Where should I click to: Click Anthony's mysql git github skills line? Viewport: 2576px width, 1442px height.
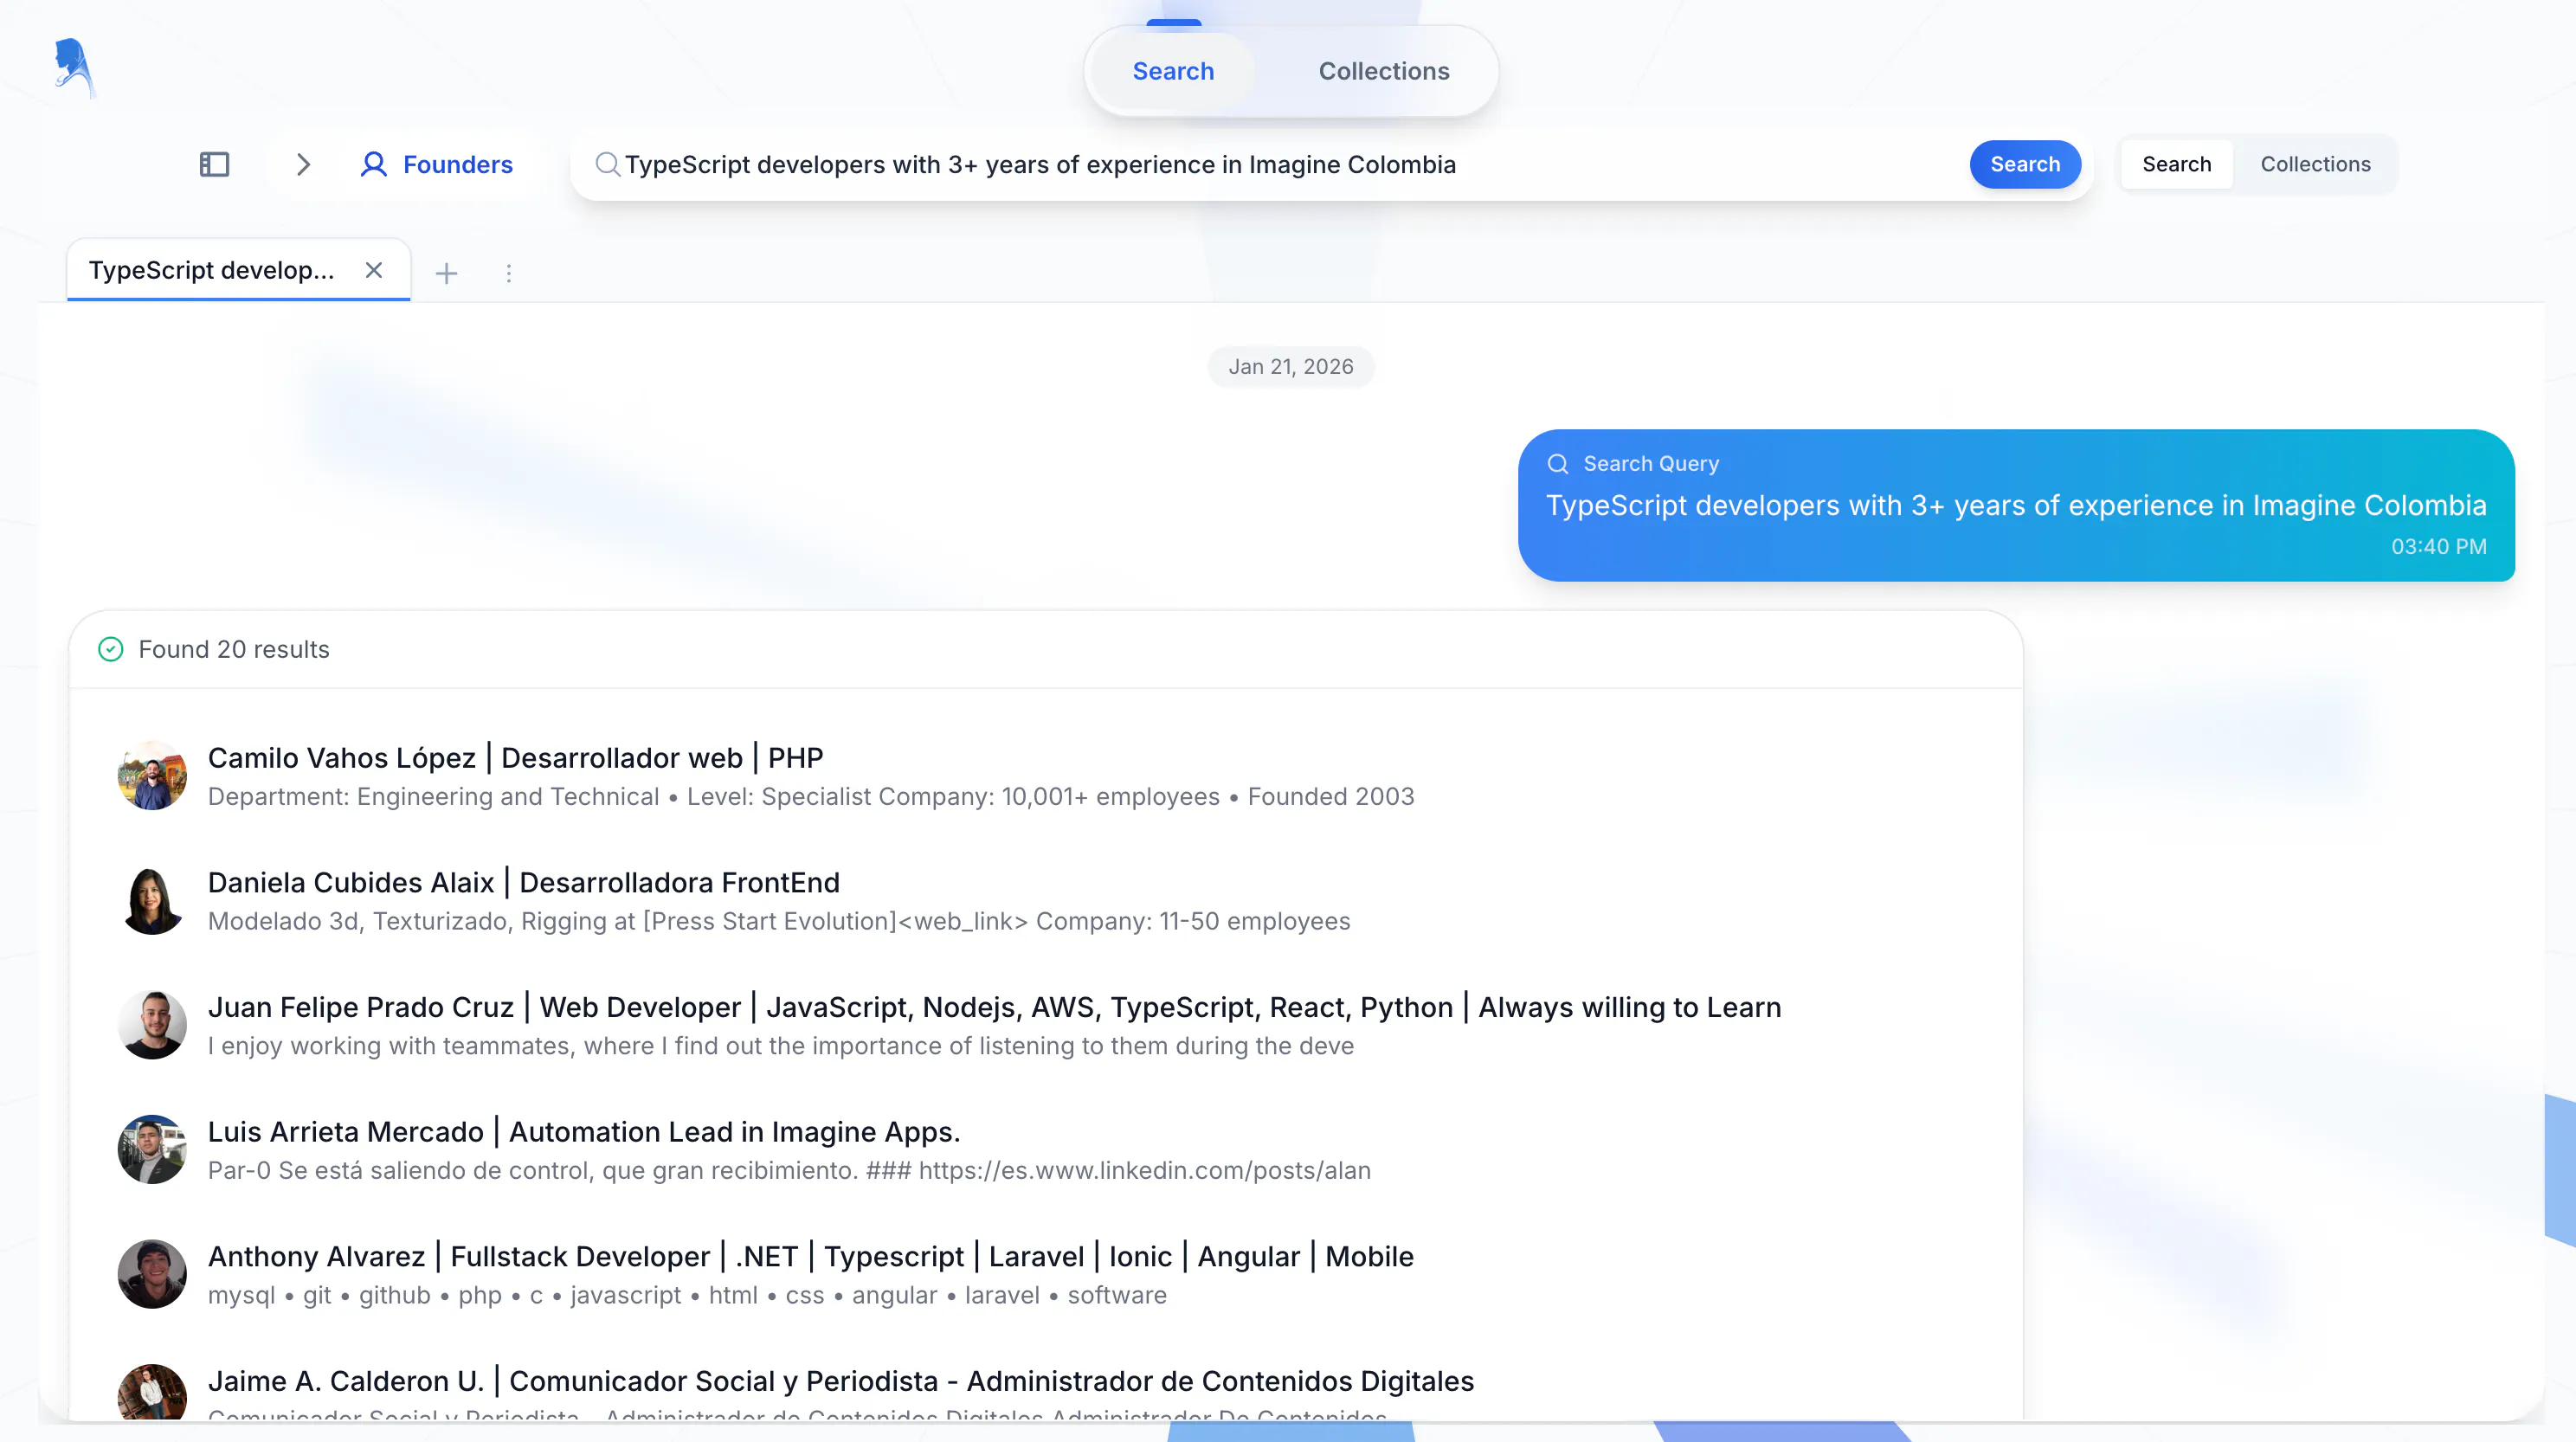[x=687, y=1295]
